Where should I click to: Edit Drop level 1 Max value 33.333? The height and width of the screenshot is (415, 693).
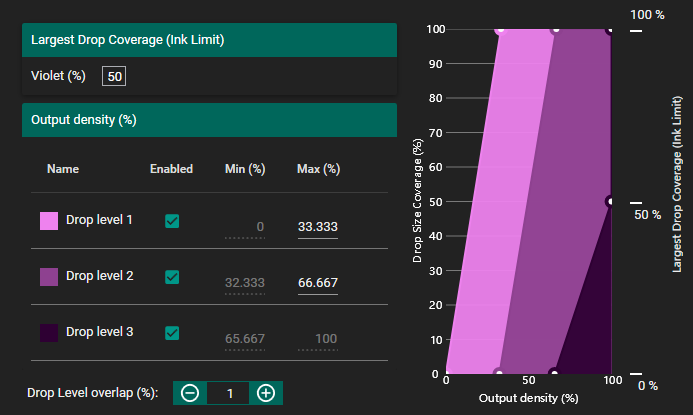click(x=316, y=227)
